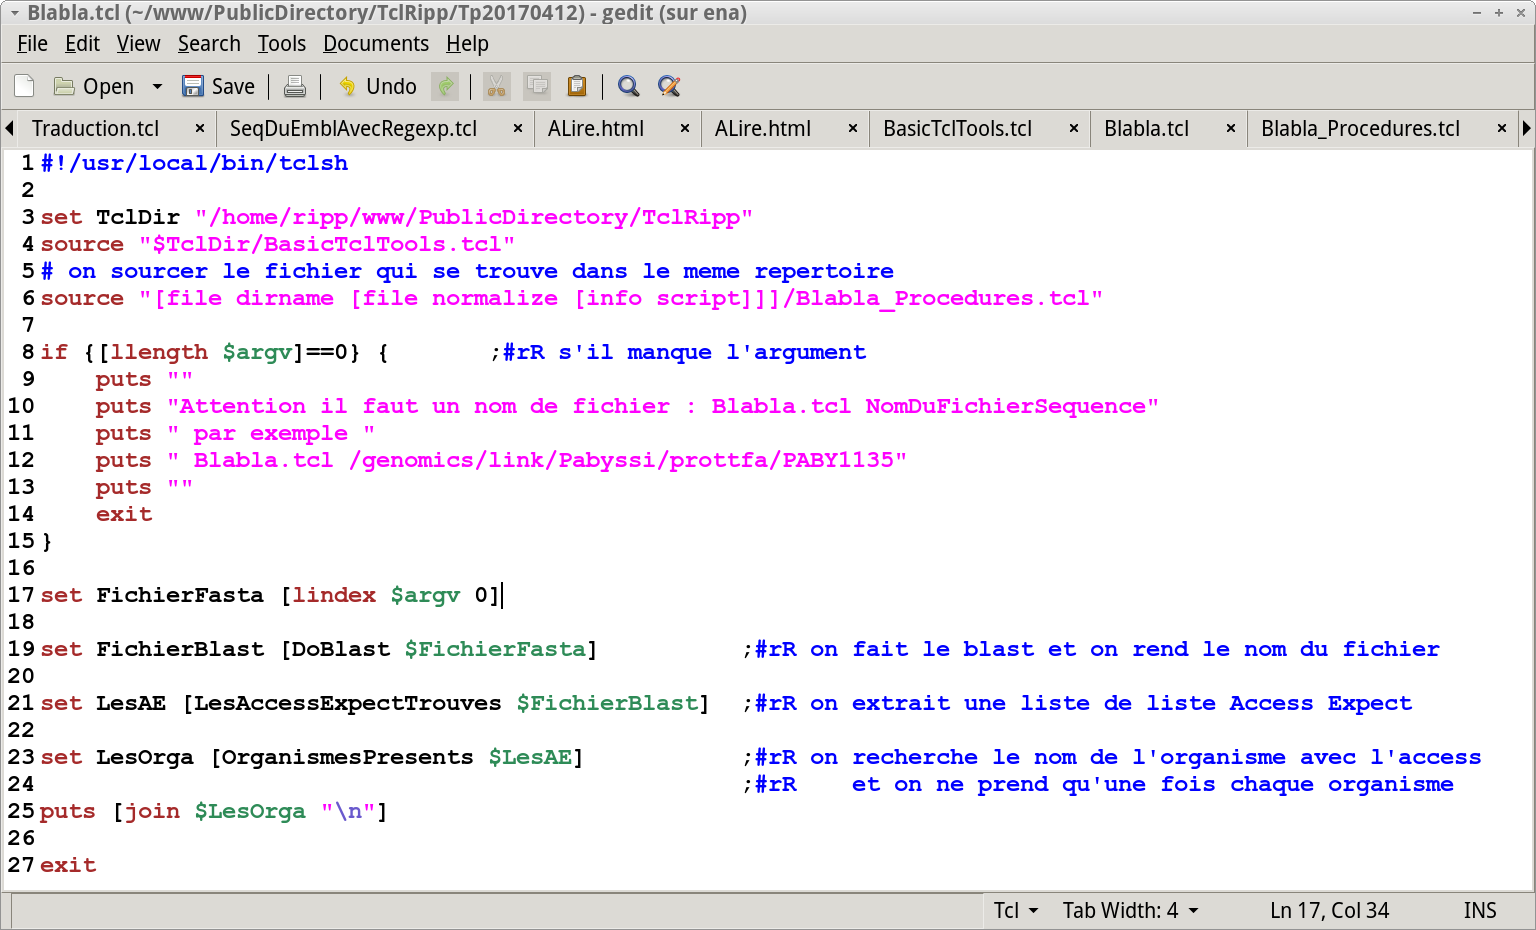
Task: Click 'Ln 17, Col 34' in status bar
Action: tap(1329, 911)
